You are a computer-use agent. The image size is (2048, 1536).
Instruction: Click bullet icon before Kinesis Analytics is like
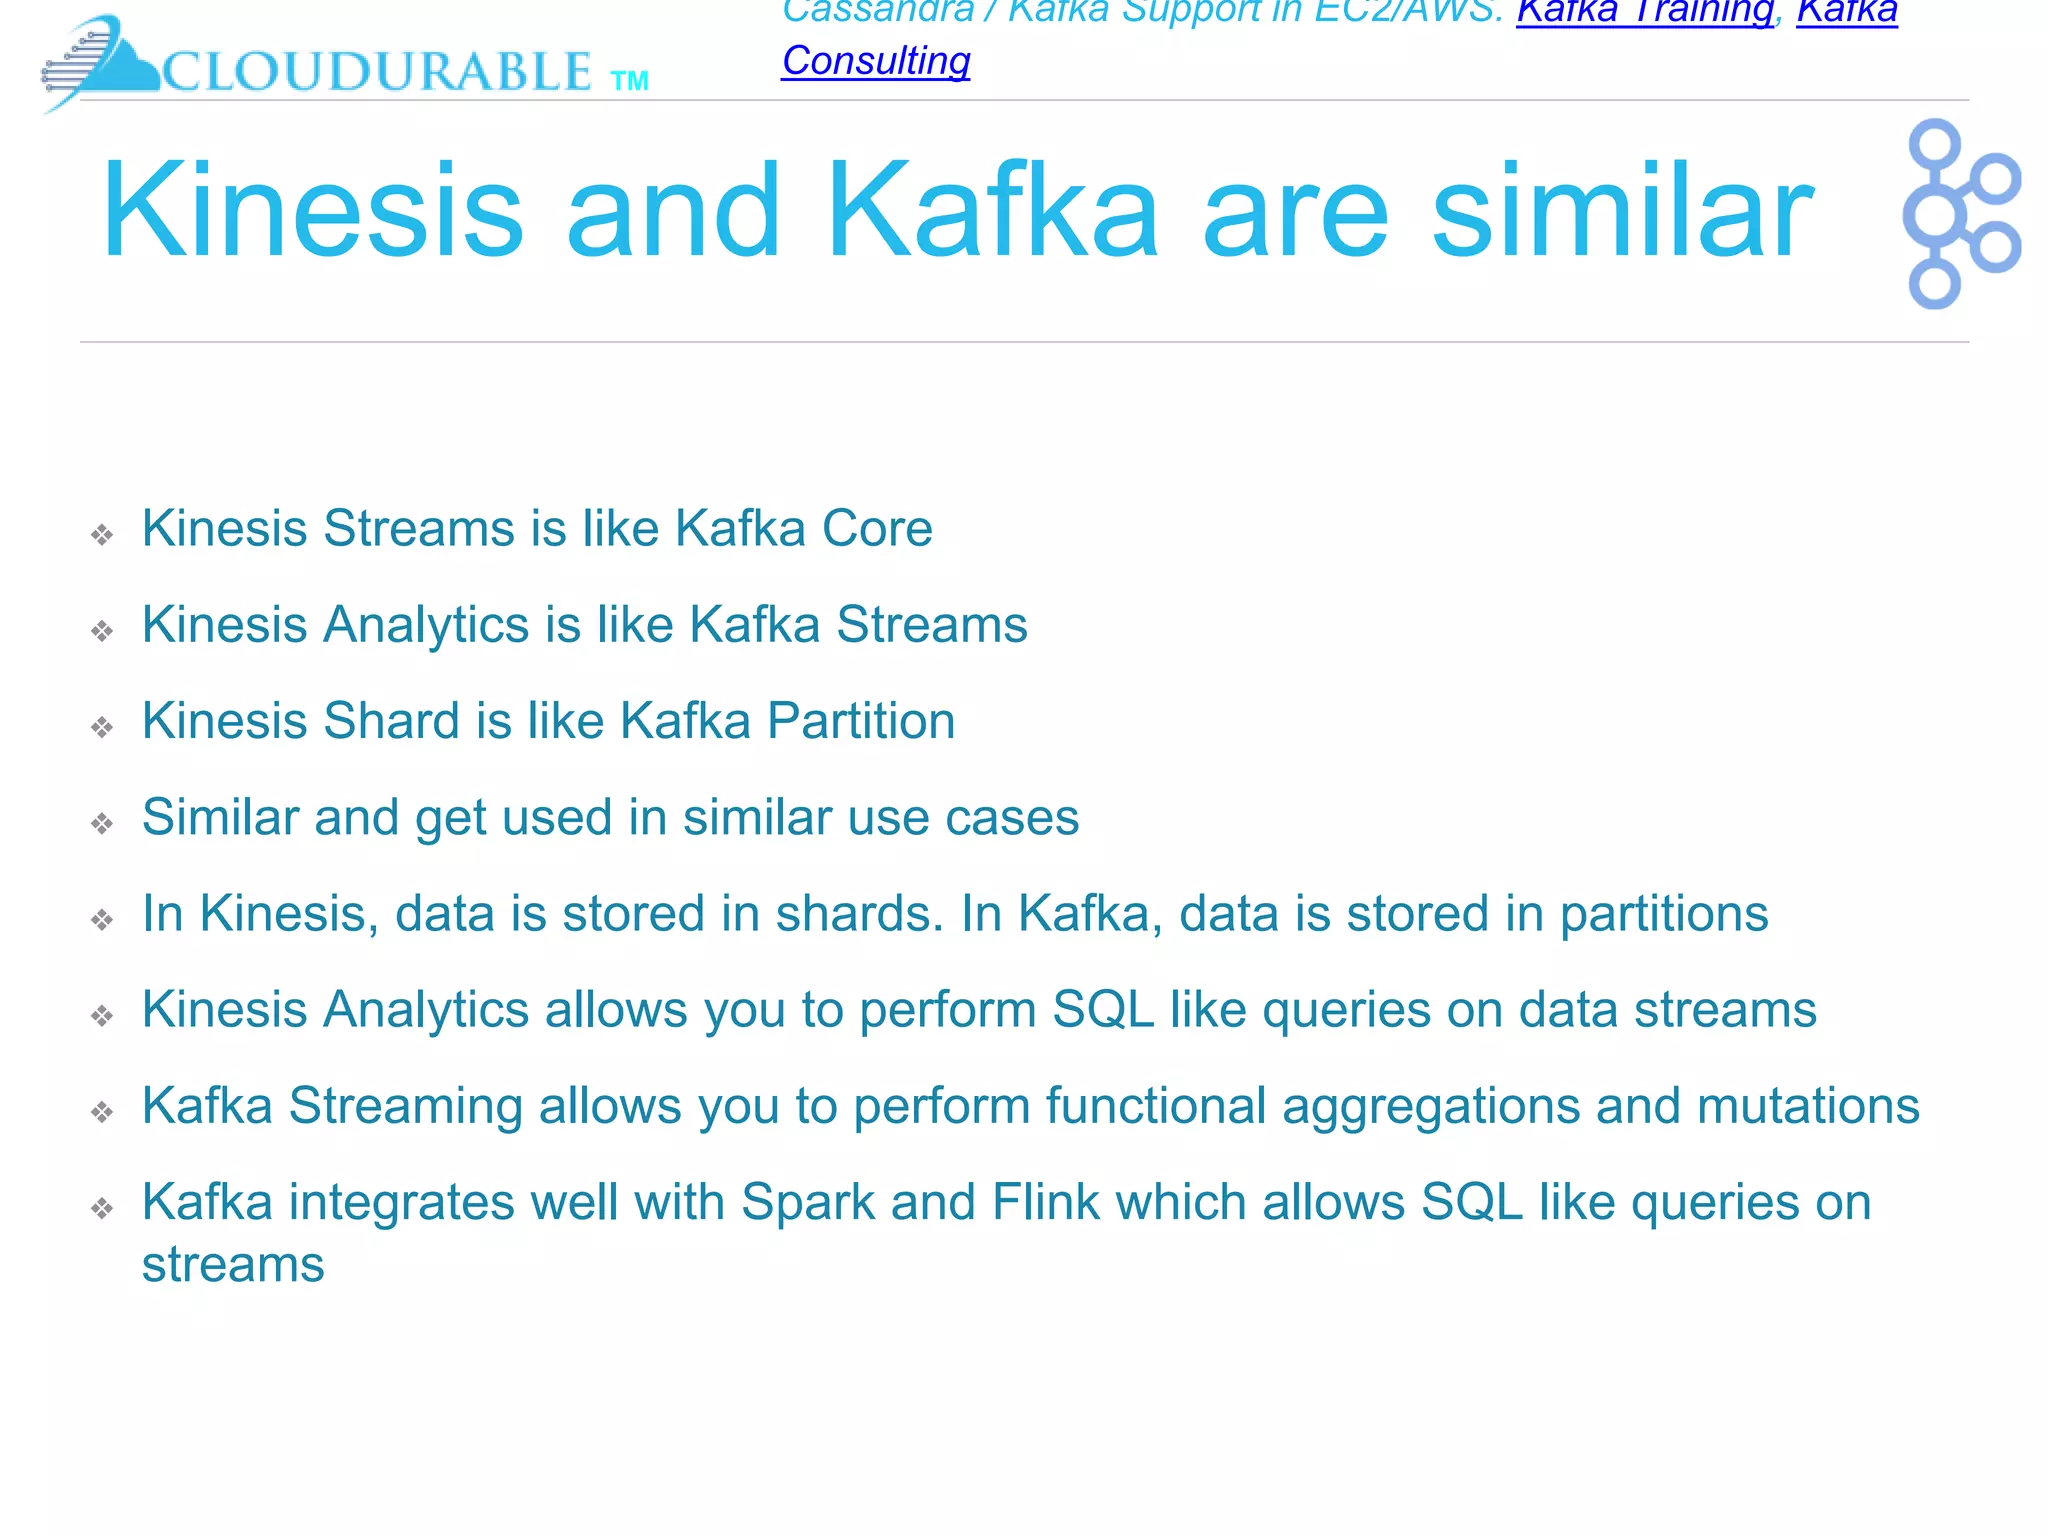(102, 631)
